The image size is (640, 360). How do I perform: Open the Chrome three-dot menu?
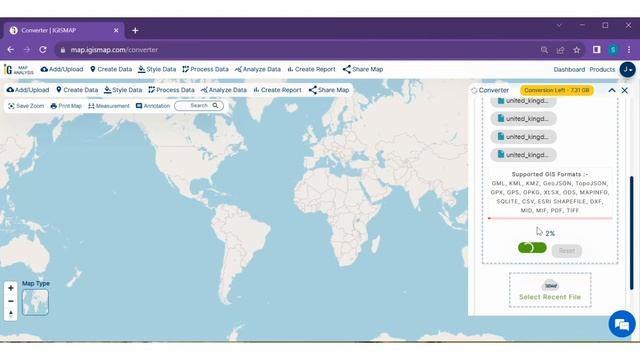(629, 50)
